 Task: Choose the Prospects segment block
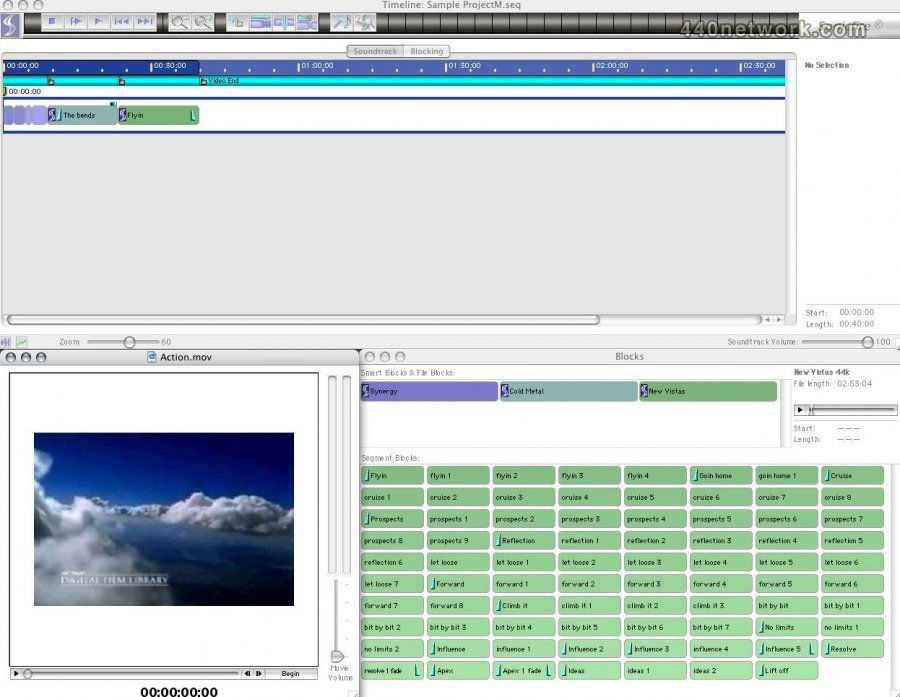[393, 519]
